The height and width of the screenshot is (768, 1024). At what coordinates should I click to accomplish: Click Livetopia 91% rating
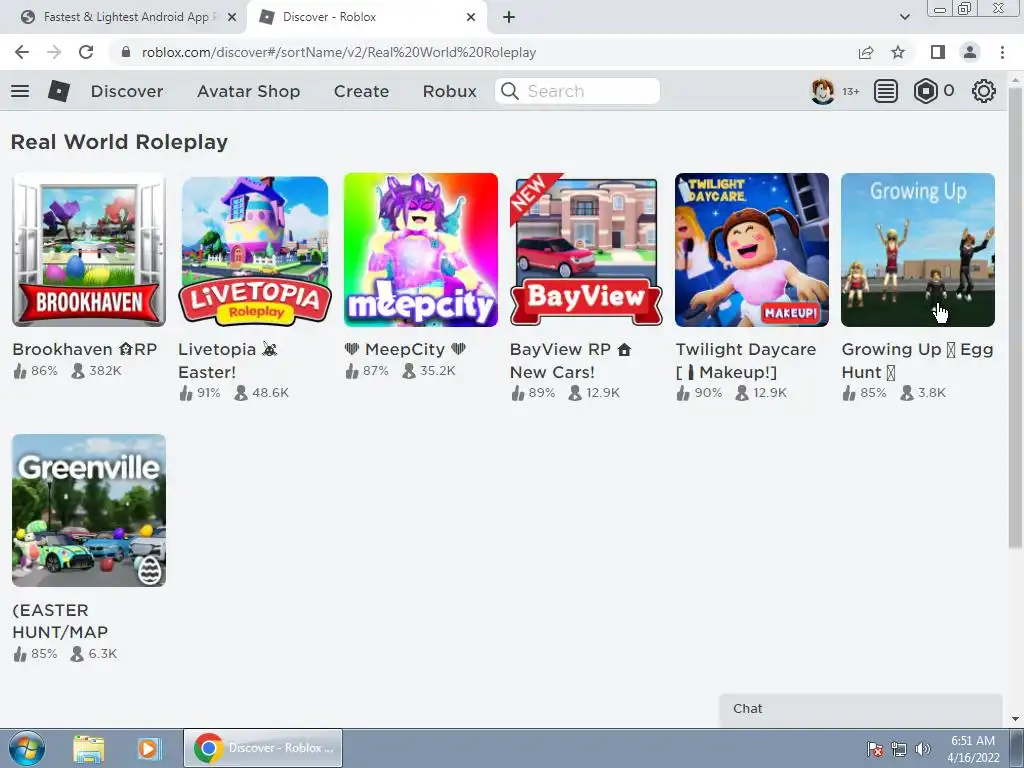pos(200,393)
